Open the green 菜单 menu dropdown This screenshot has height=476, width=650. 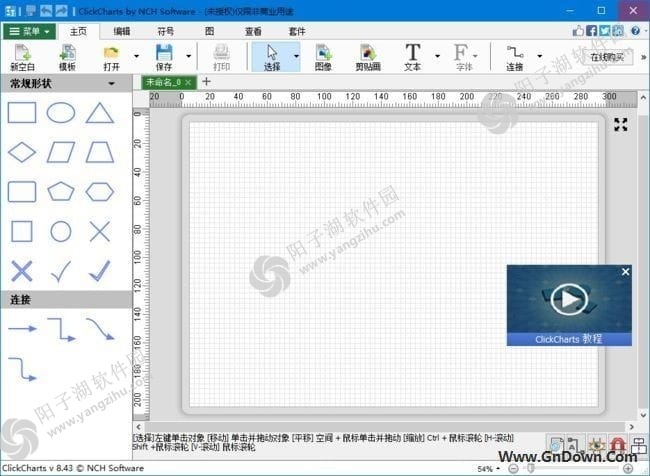[x=29, y=31]
